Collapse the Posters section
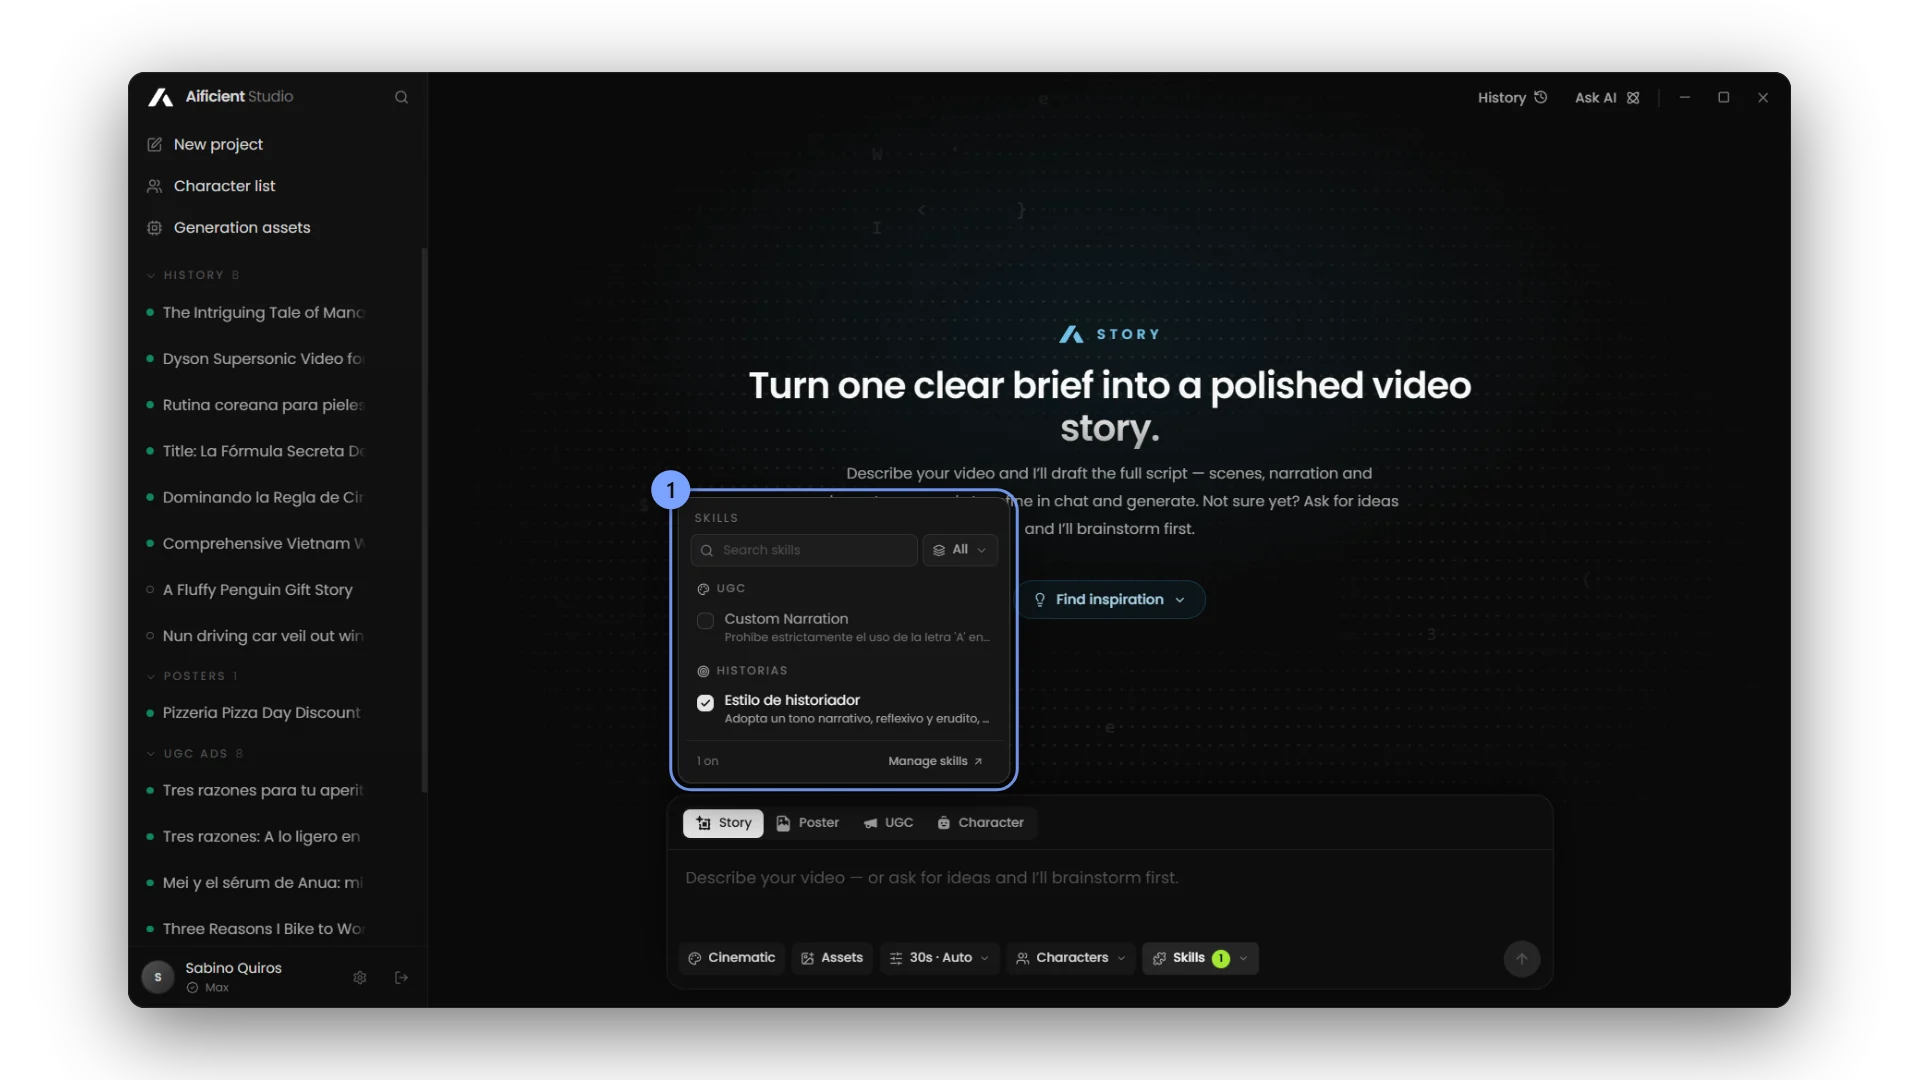 [192, 676]
